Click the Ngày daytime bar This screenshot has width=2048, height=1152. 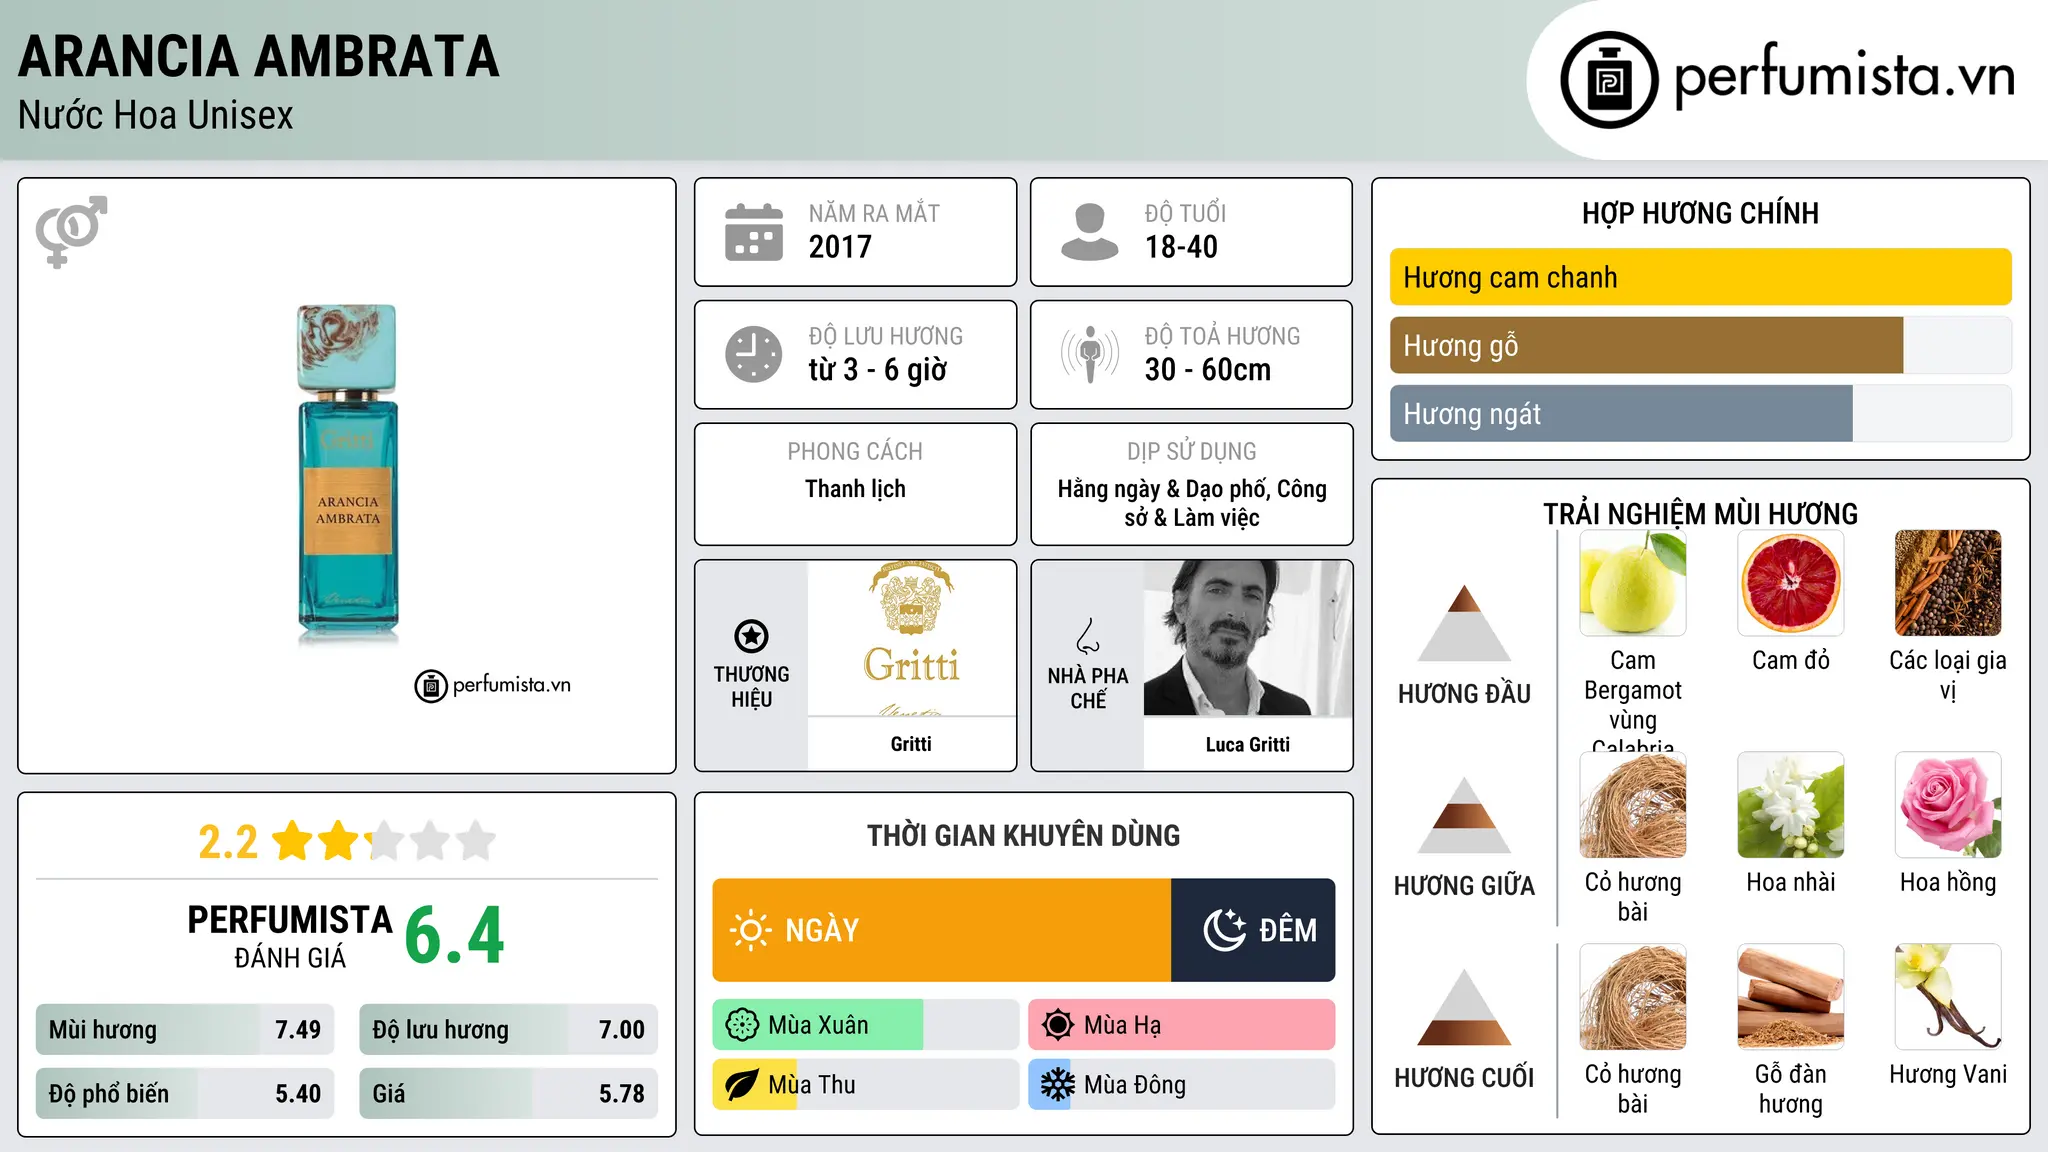tap(941, 930)
